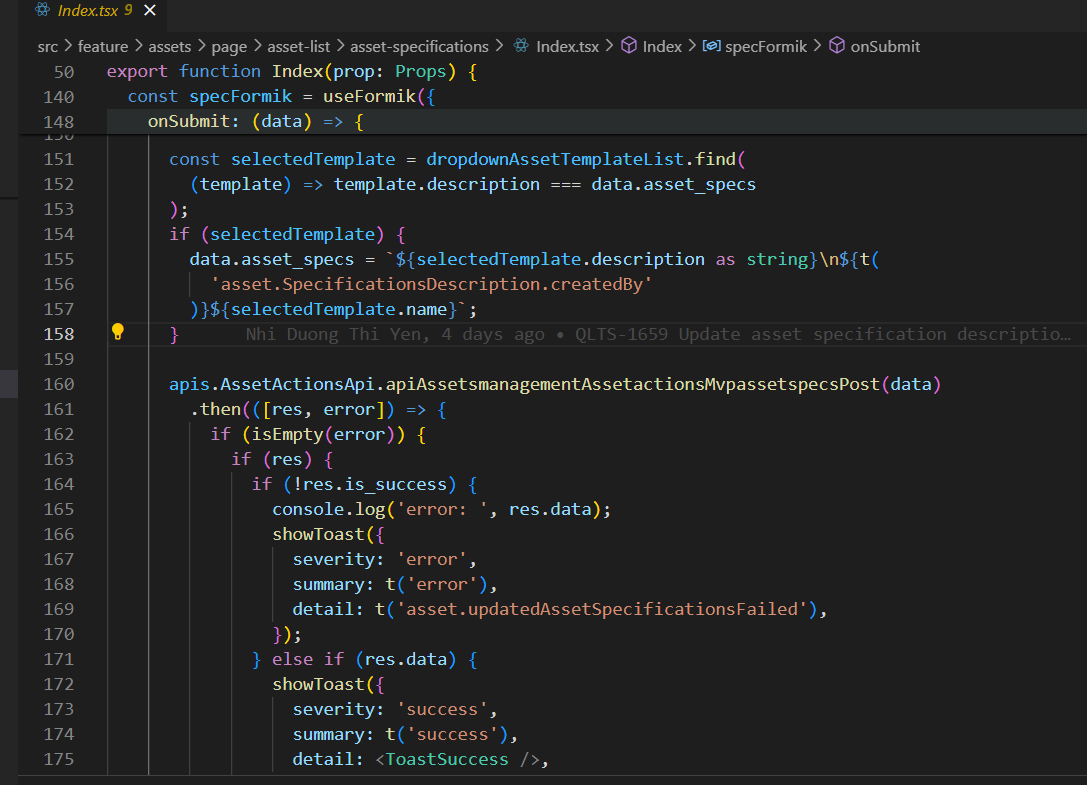Click 'selectedTemplate' on line 151
This screenshot has height=785, width=1087.
coord(313,159)
